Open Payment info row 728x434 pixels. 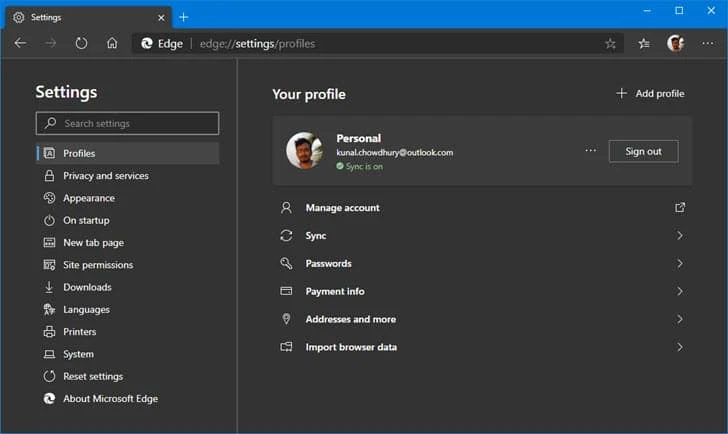[482, 291]
